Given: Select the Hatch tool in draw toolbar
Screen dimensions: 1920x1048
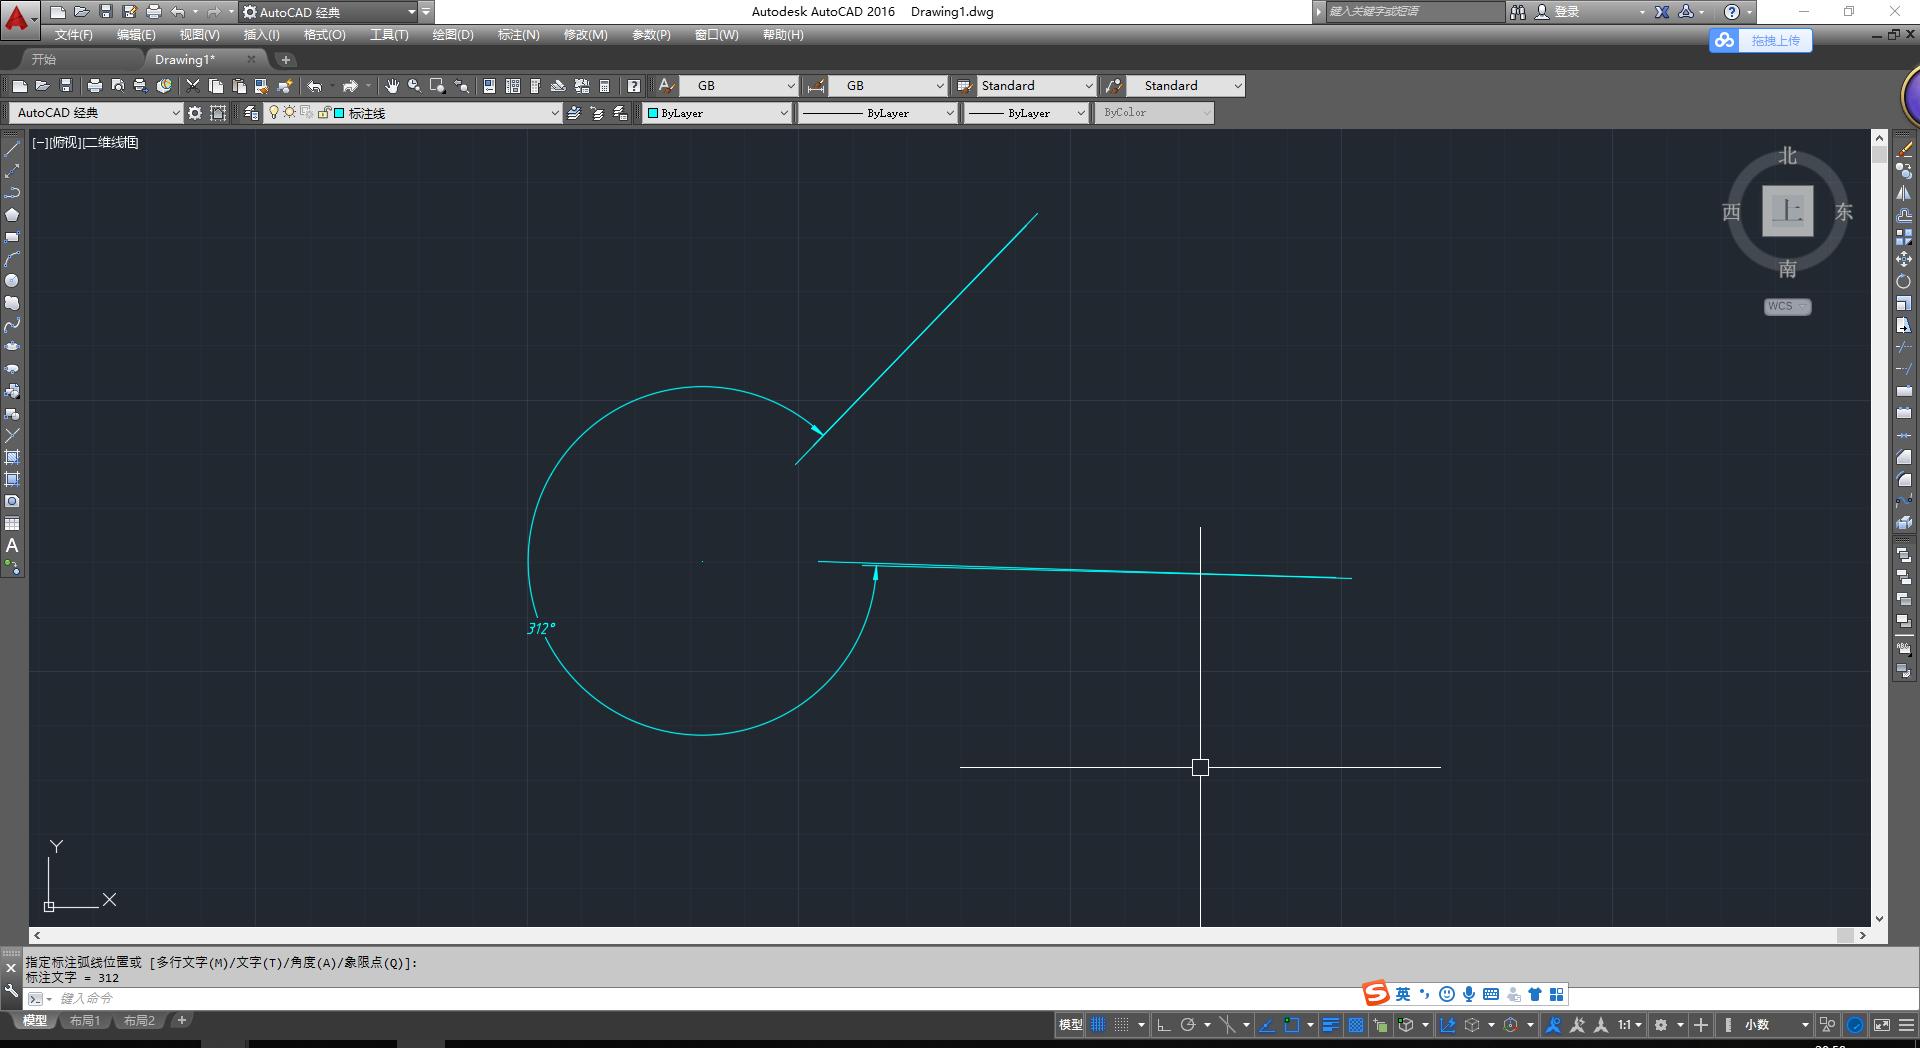Looking at the screenshot, I should pyautogui.click(x=12, y=457).
